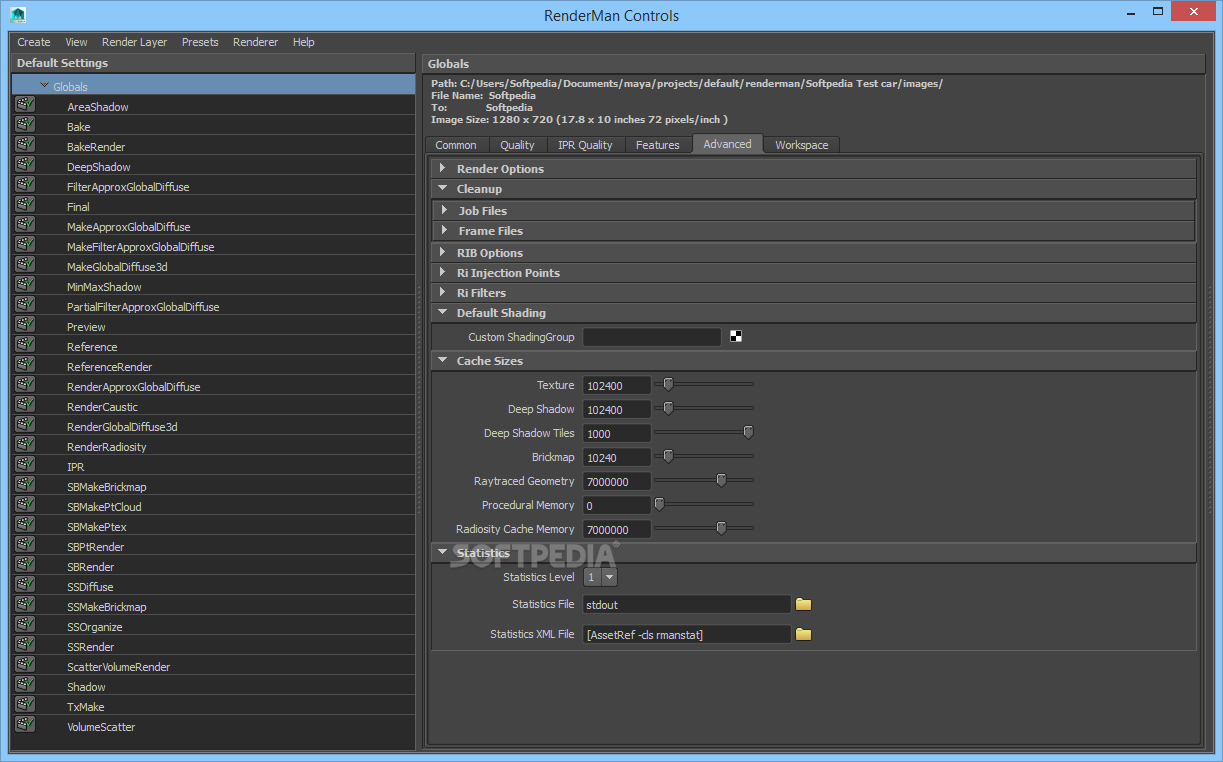1223x762 pixels.
Task: Browse folder for Statistics File
Action: 803,604
